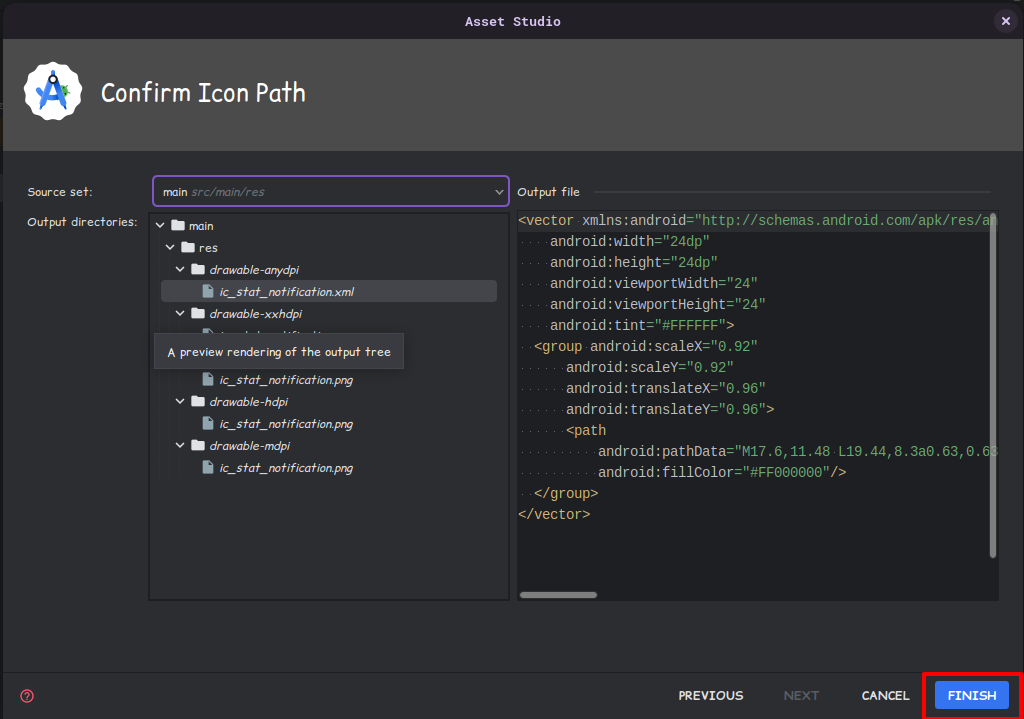
Task: Select ic_stat_notification.png under drawable-hdpi
Action: pos(285,424)
